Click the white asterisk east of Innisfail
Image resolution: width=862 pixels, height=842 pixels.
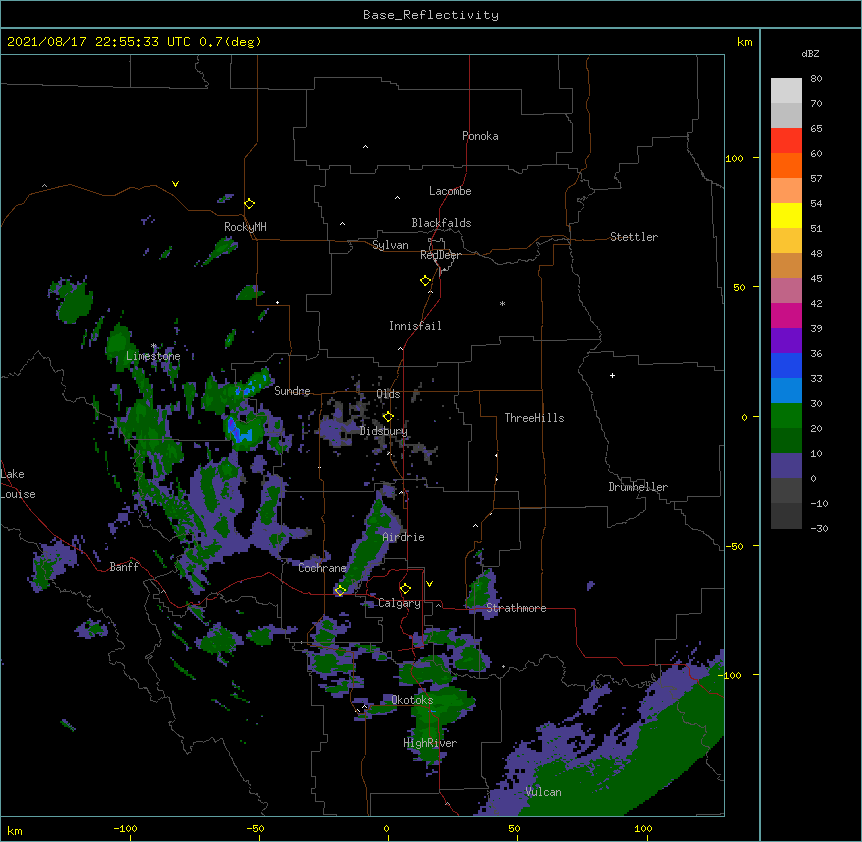(502, 303)
